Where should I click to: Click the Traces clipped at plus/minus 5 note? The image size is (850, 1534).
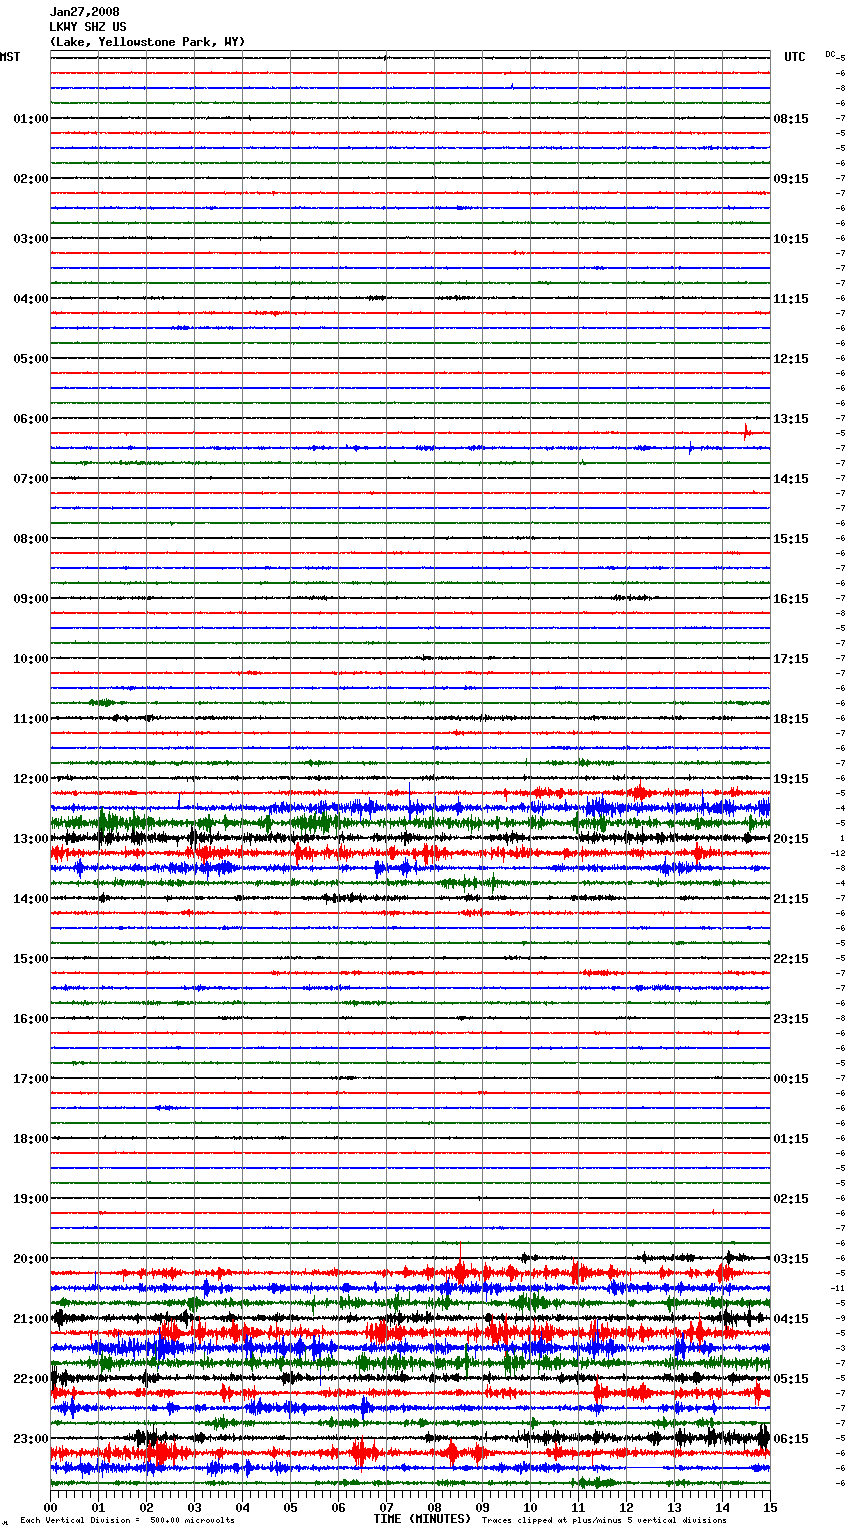pos(604,1521)
